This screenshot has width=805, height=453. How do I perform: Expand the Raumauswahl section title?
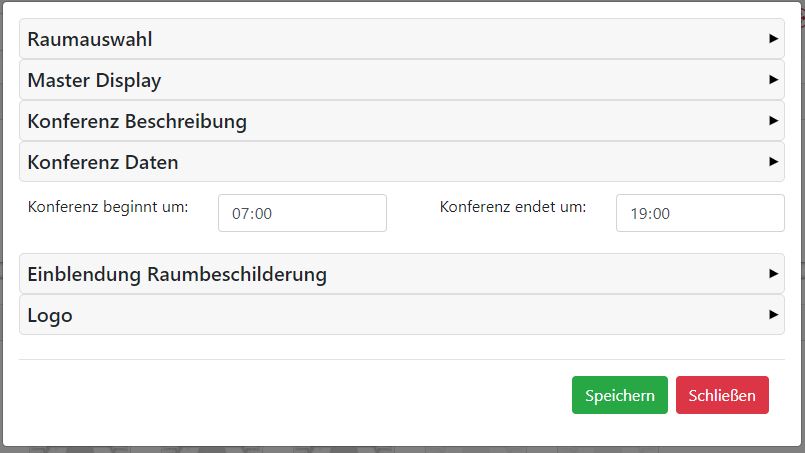tap(90, 40)
